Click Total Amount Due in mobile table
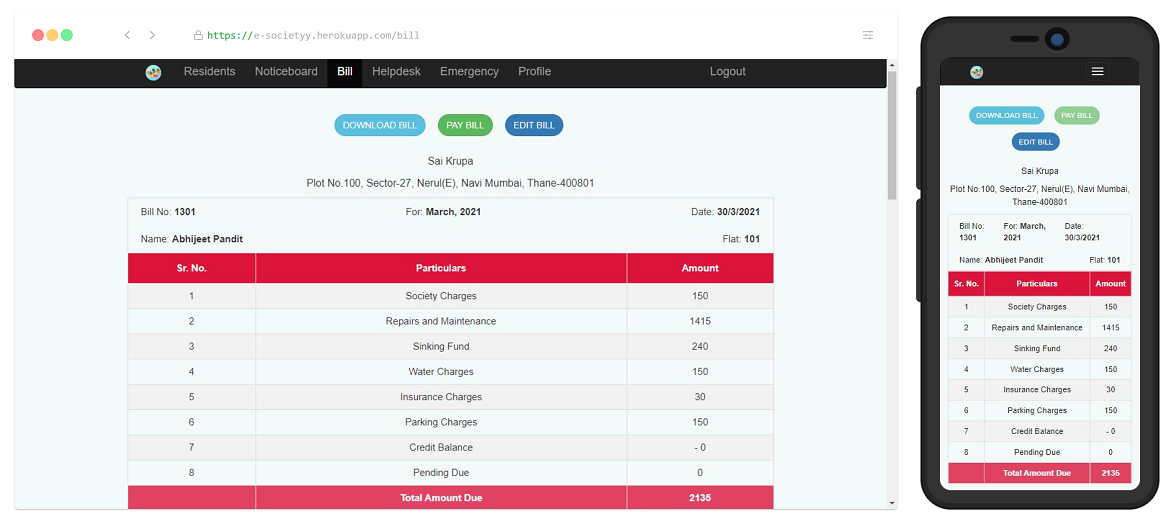 click(1037, 473)
